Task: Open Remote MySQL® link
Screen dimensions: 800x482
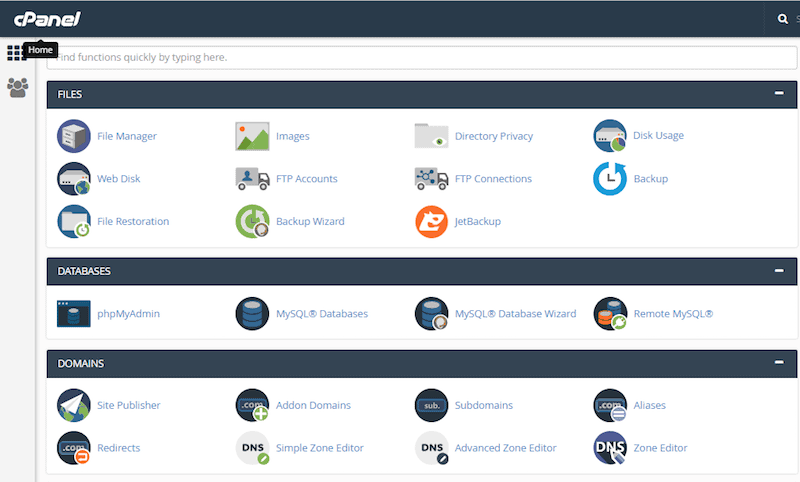Action: coord(673,314)
